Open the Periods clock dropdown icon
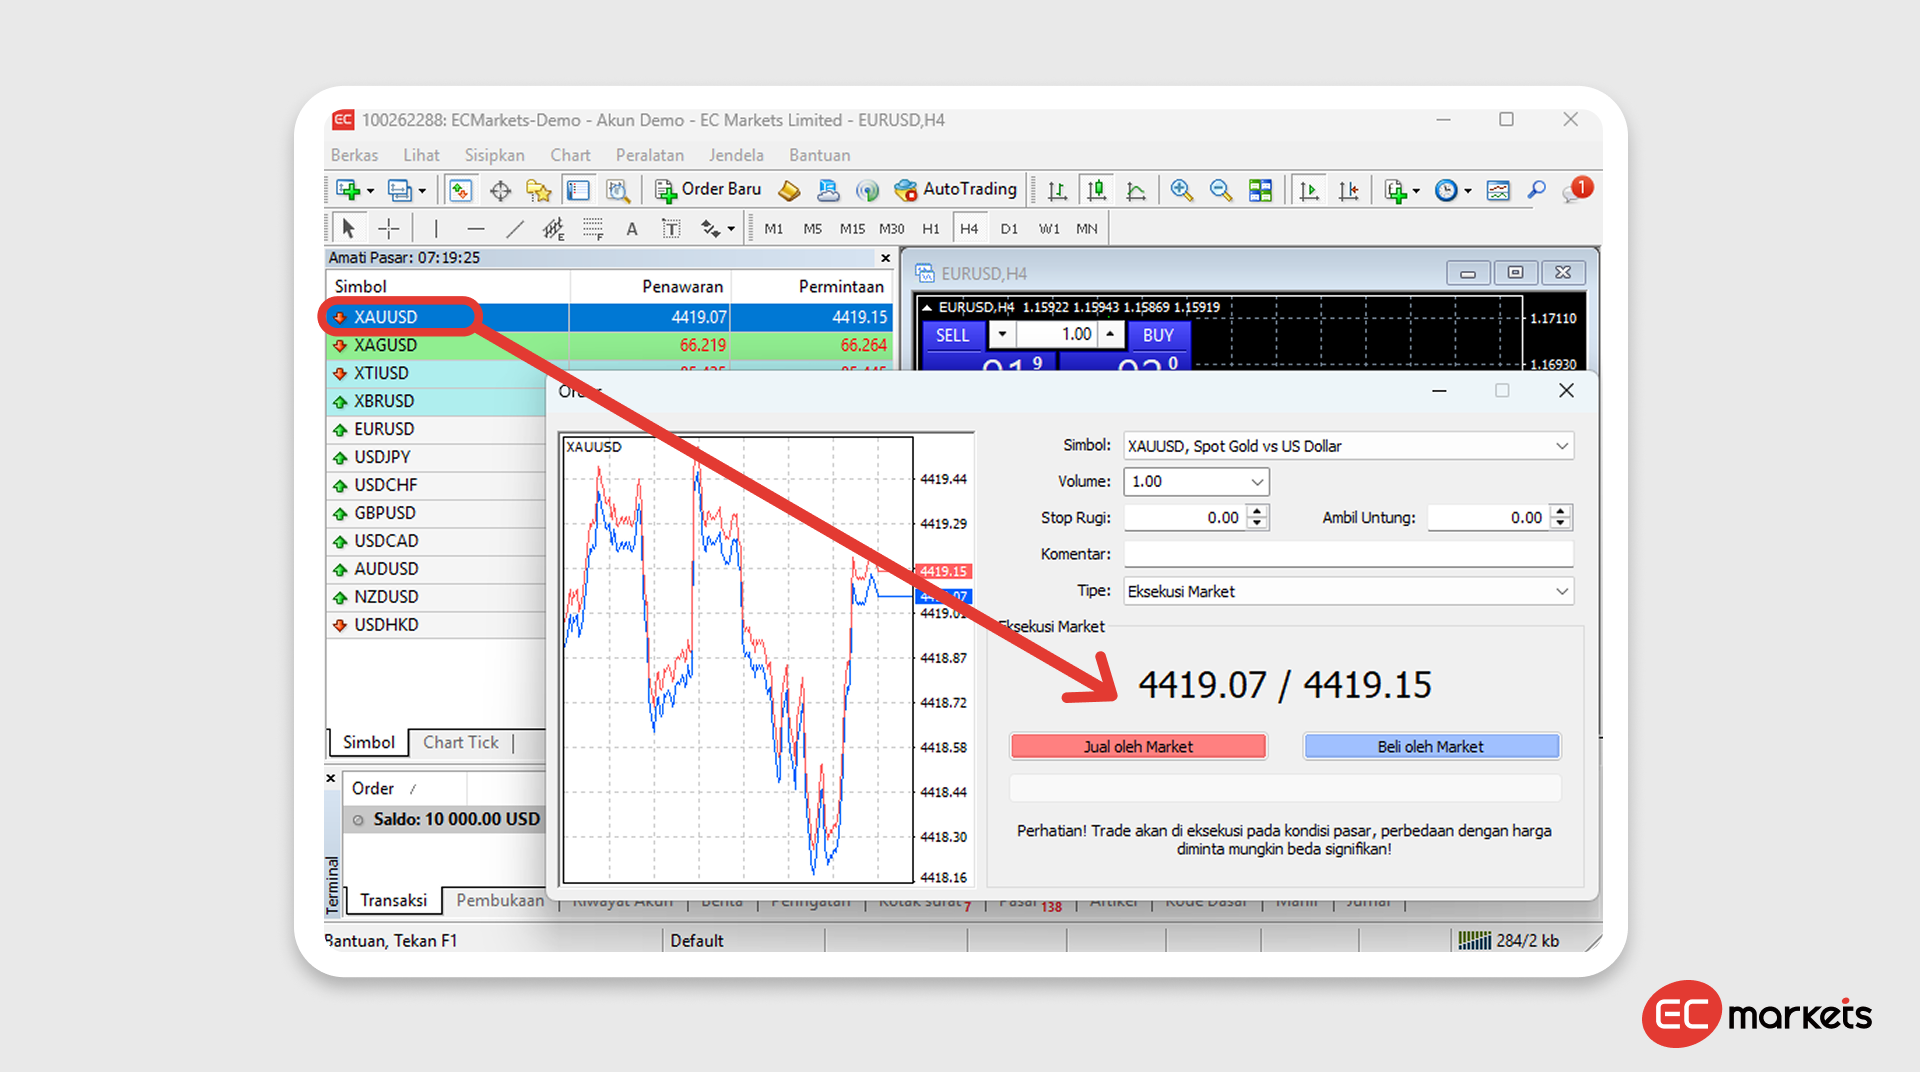 (x=1453, y=190)
